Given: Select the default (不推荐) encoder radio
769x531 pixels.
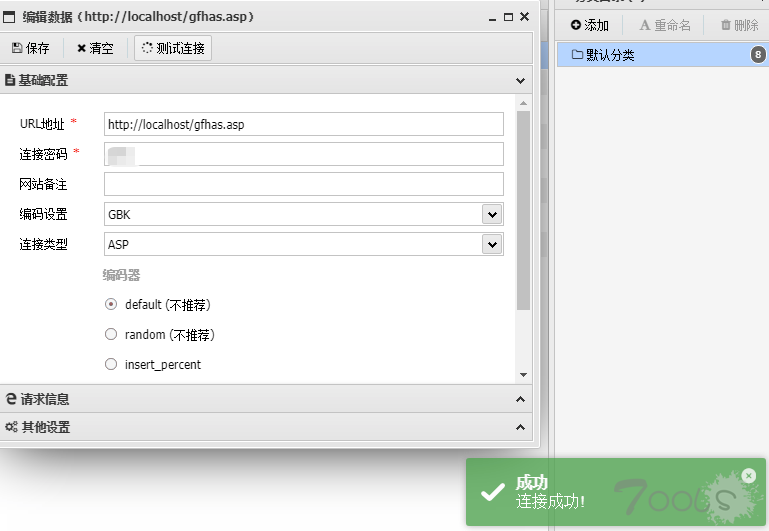Looking at the screenshot, I should (x=111, y=305).
